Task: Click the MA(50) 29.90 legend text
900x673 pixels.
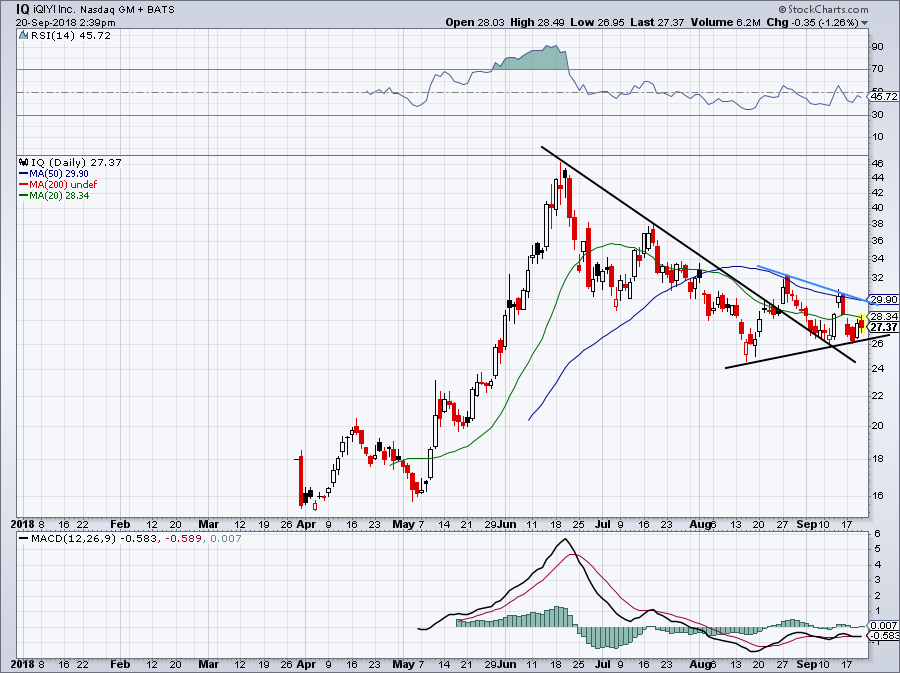Action: pos(60,173)
